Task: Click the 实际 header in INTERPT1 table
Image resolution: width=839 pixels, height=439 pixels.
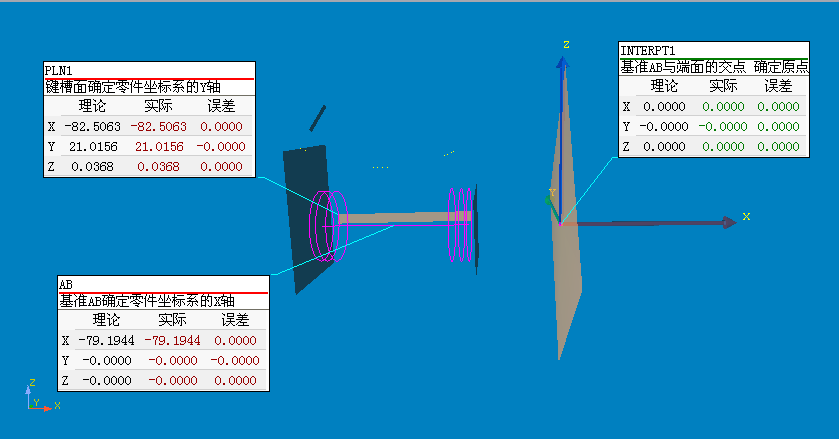Action: point(723,86)
